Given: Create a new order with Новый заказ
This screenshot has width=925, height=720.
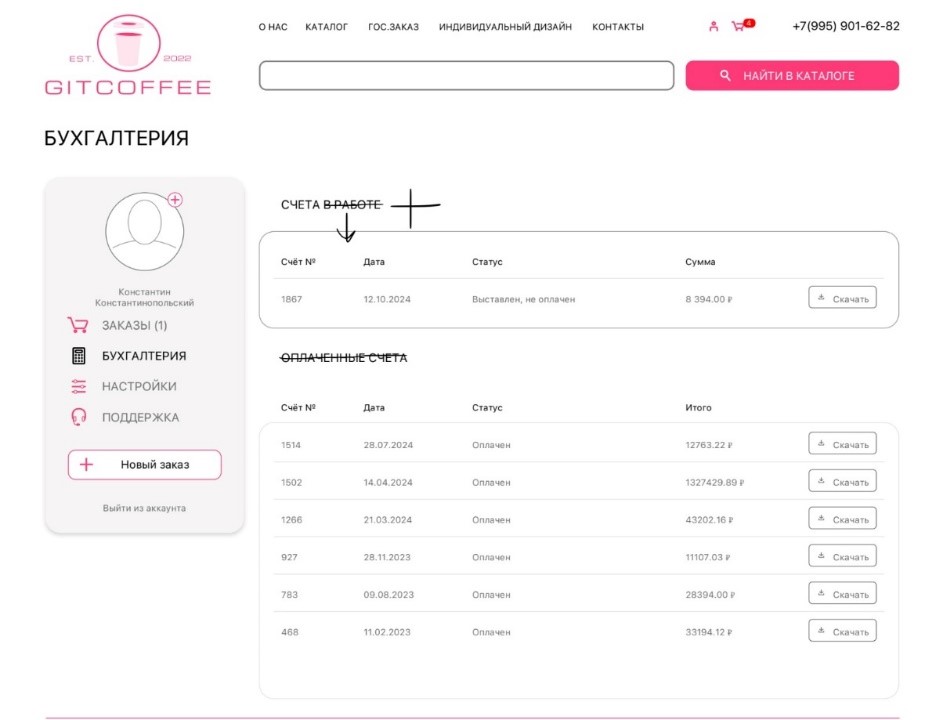Looking at the screenshot, I should [145, 464].
